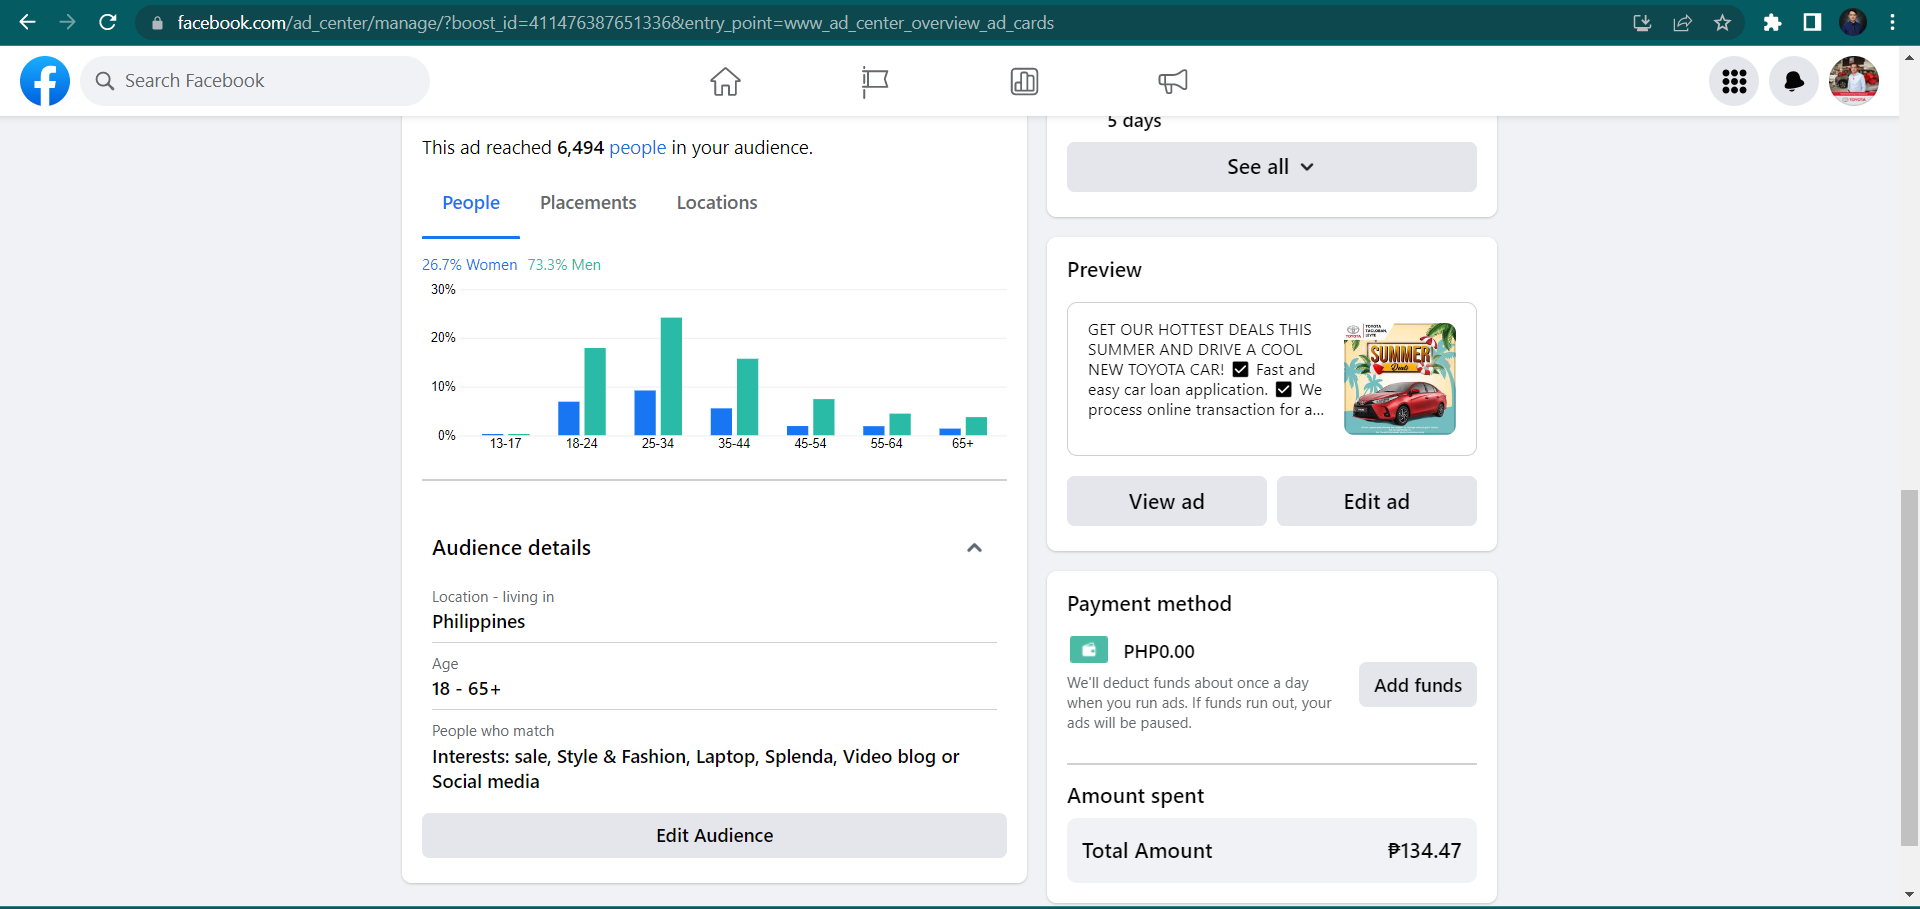Viewport: 1920px width, 909px height.
Task: Toggle the browser side panel icon
Action: point(1812,23)
